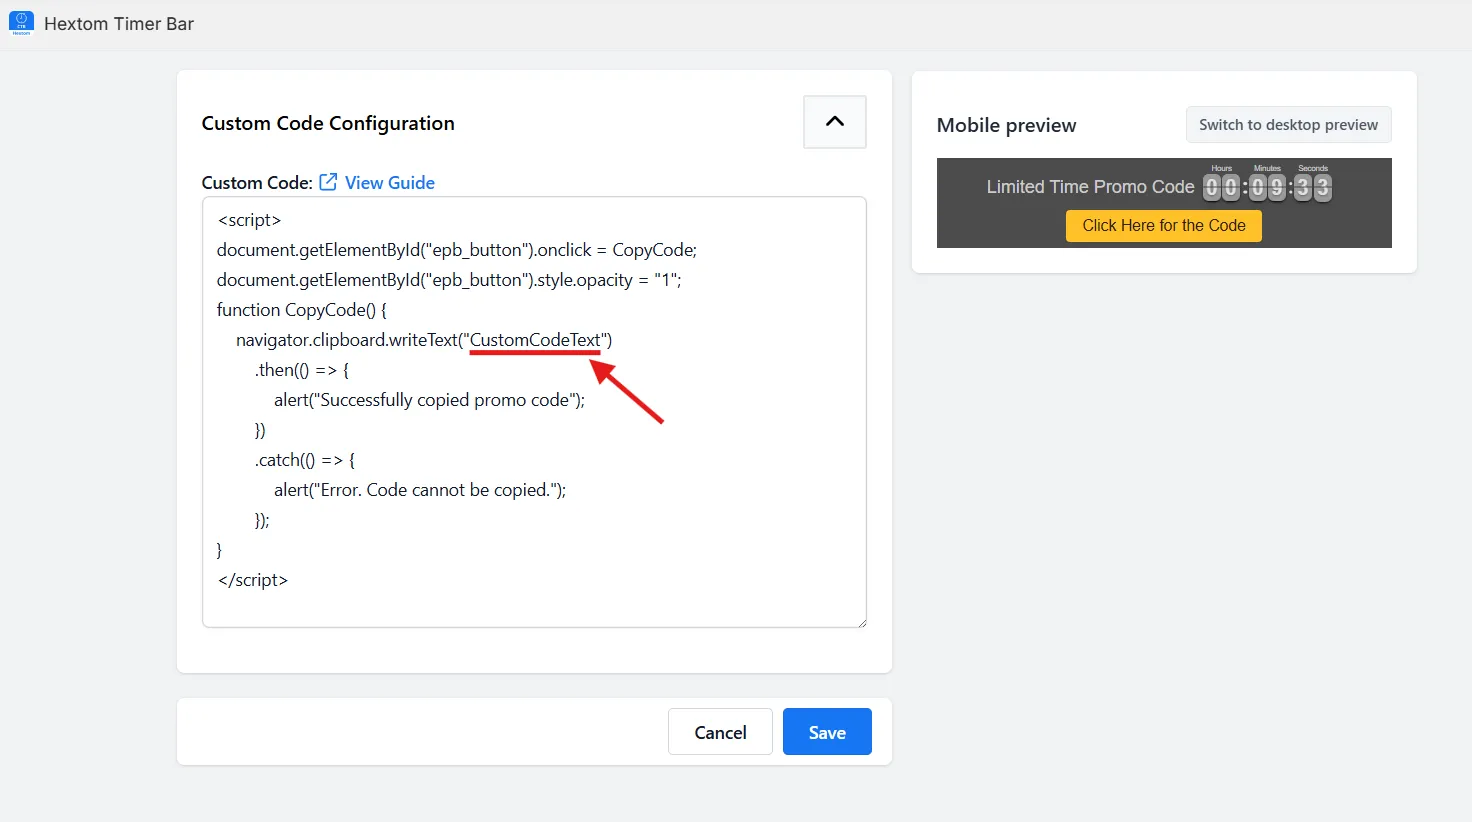This screenshot has height=822, width=1472.
Task: Click the text area resize handle
Action: (x=860, y=621)
